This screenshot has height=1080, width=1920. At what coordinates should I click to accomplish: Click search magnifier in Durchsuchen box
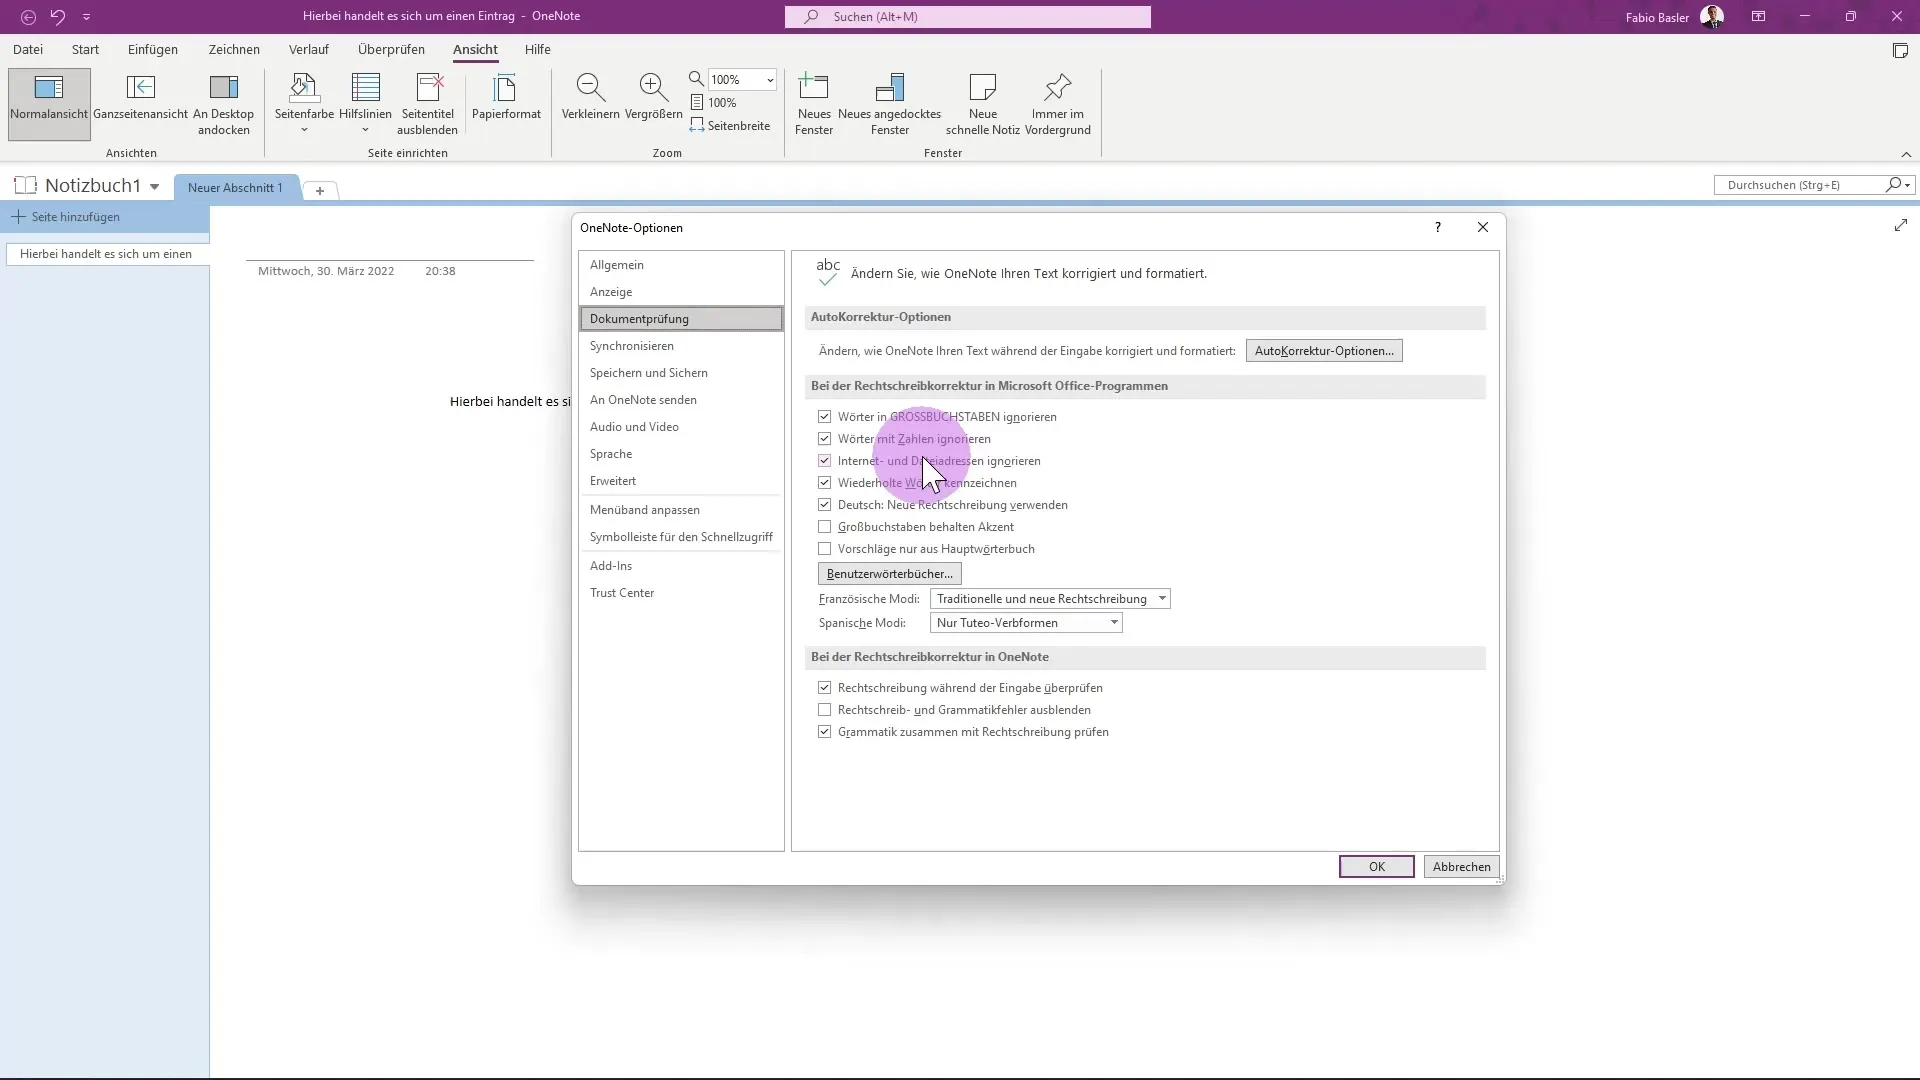[x=1892, y=185]
